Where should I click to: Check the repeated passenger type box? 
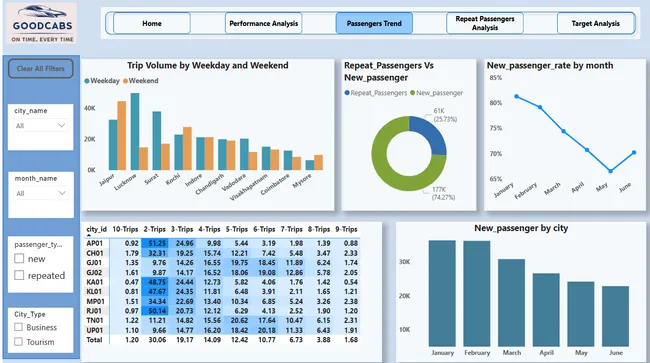pyautogui.click(x=19, y=275)
